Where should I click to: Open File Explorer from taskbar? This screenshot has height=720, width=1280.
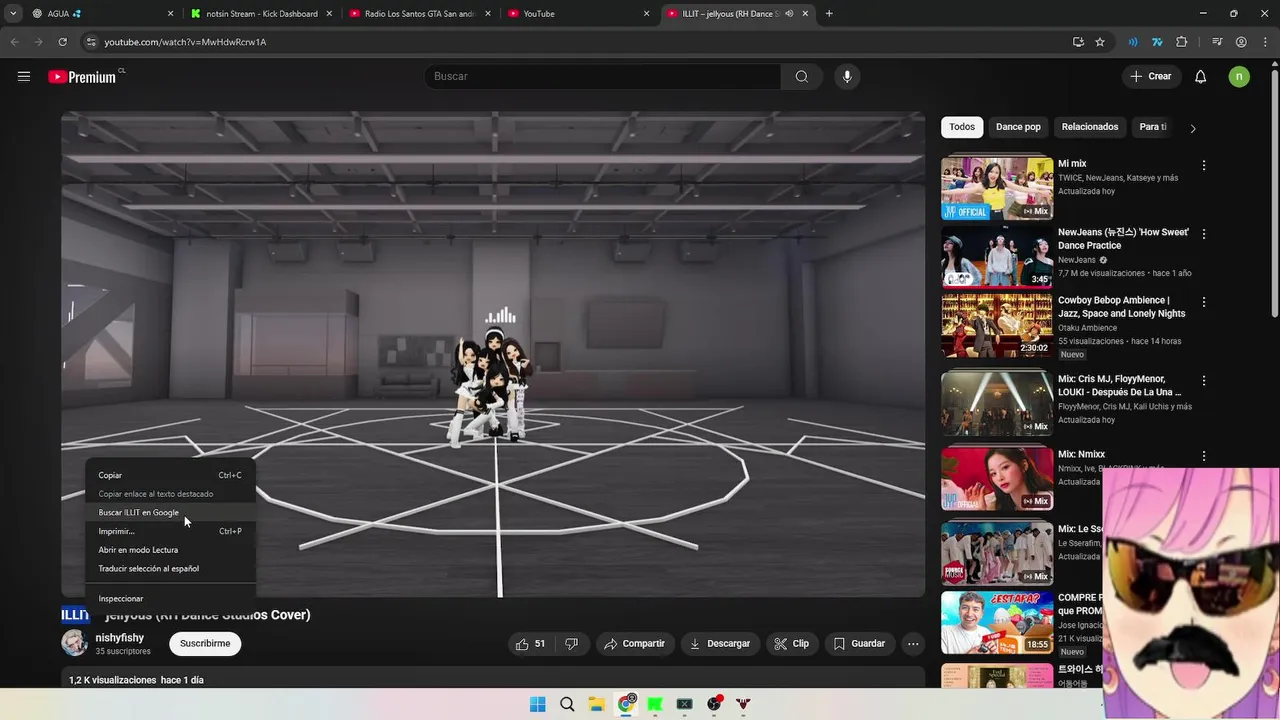tap(596, 704)
